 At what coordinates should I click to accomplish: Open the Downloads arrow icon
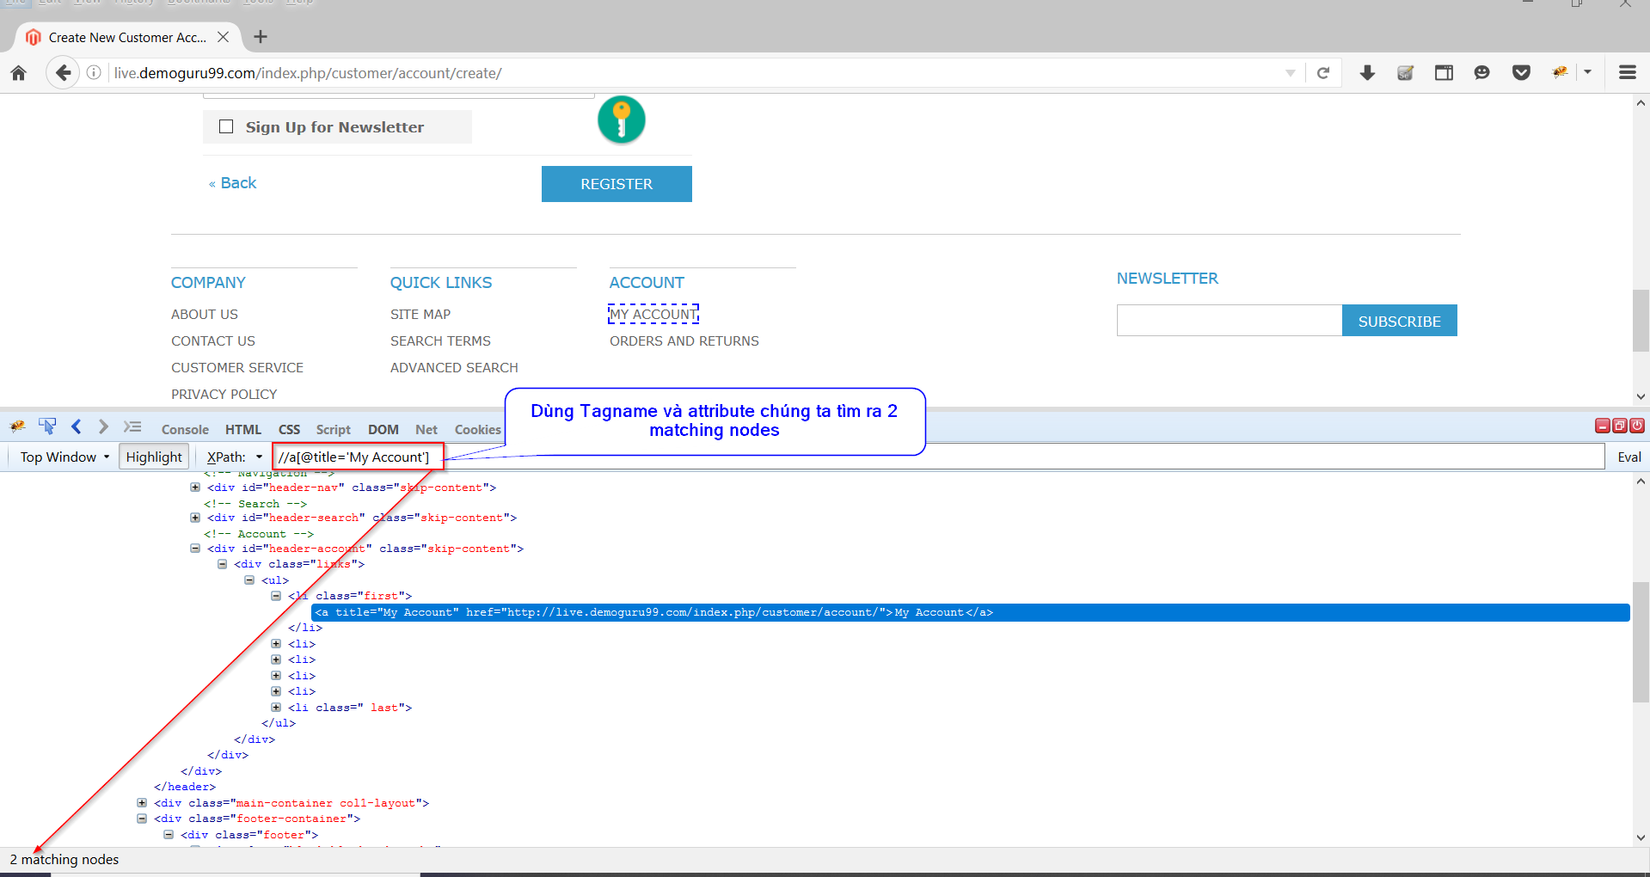[x=1367, y=73]
